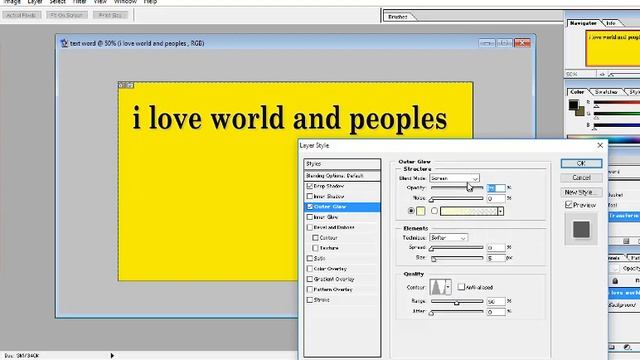Click the Noise slider handle
The height and width of the screenshot is (360, 640).
(431, 200)
